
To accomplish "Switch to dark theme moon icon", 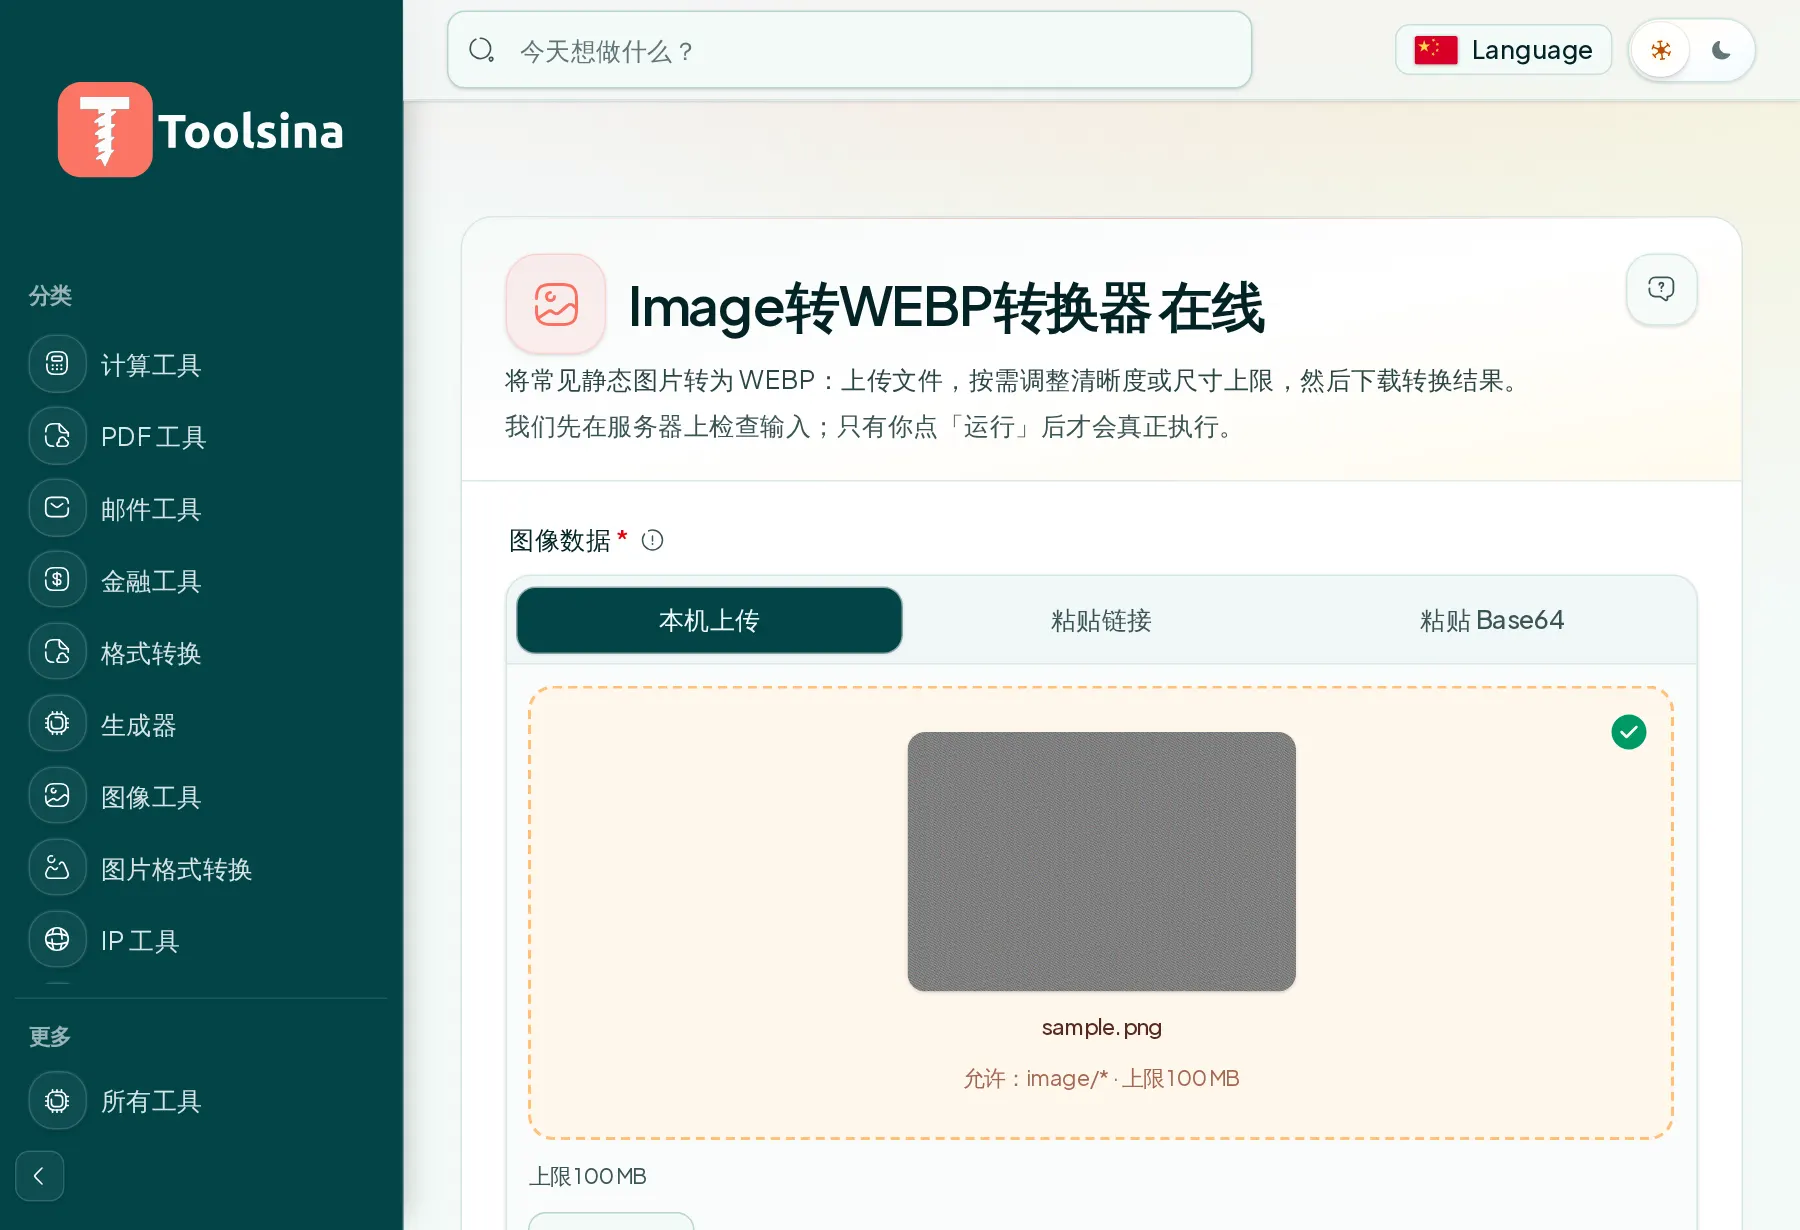I will pos(1721,50).
